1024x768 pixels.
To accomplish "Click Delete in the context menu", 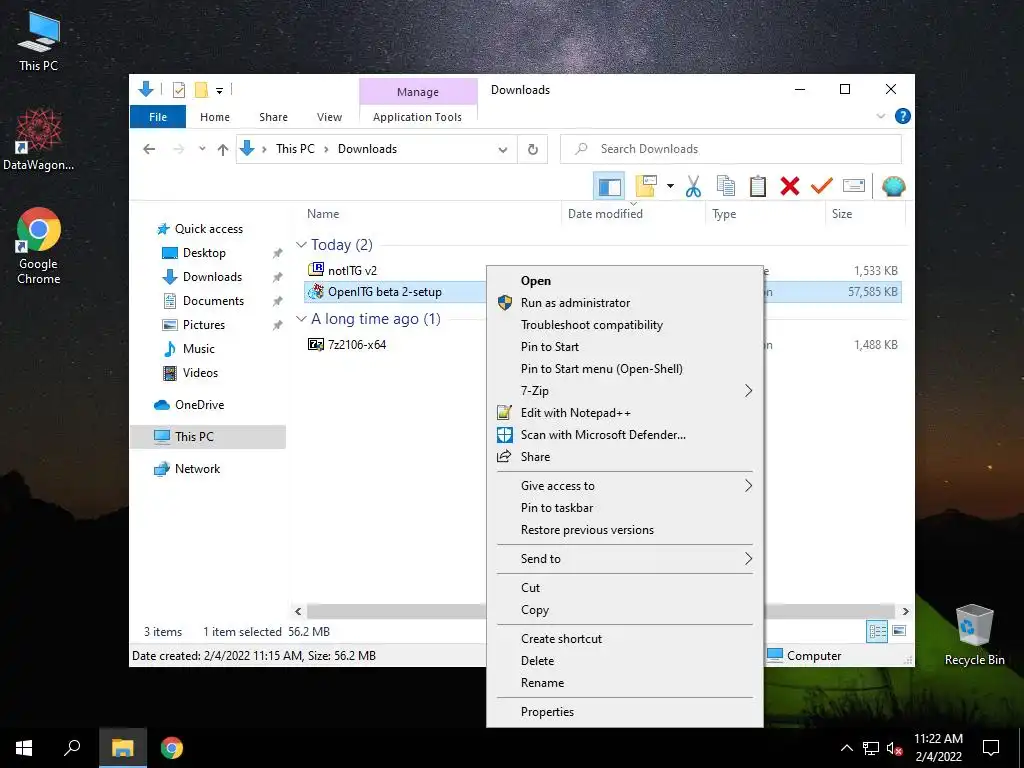I will tap(625, 661).
